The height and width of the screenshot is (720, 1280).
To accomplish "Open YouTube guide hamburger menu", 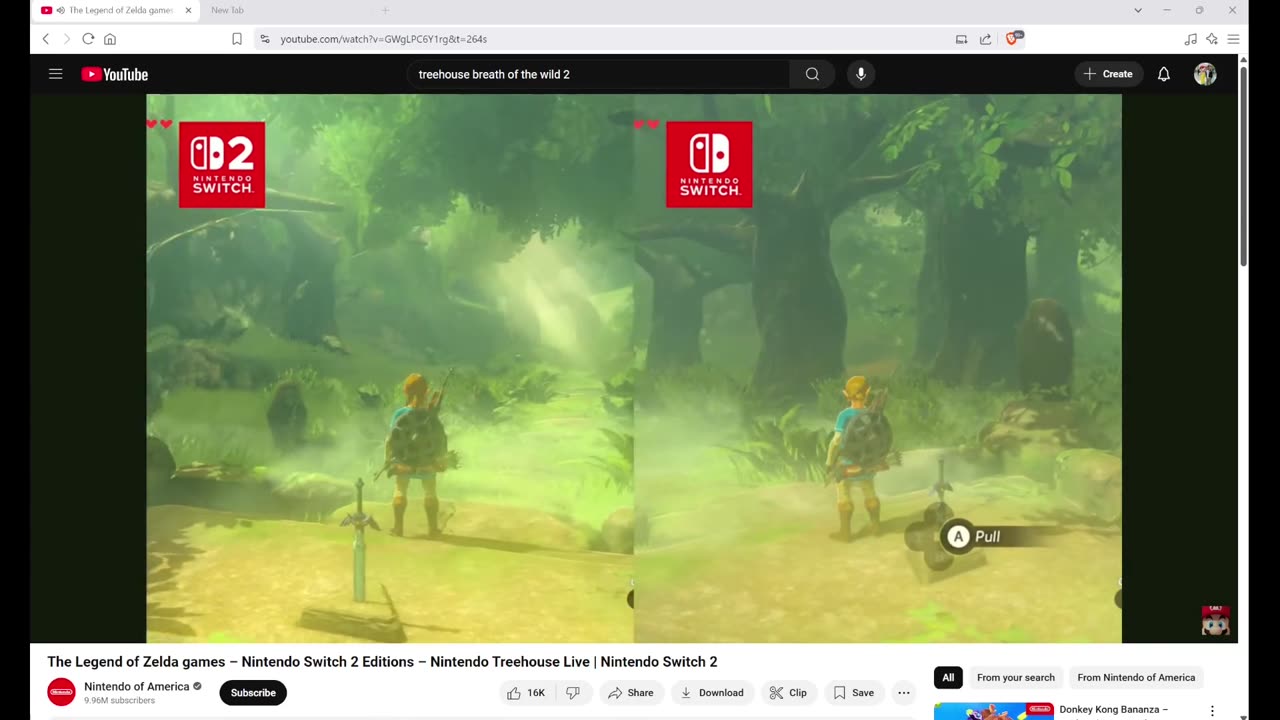I will click(x=56, y=74).
